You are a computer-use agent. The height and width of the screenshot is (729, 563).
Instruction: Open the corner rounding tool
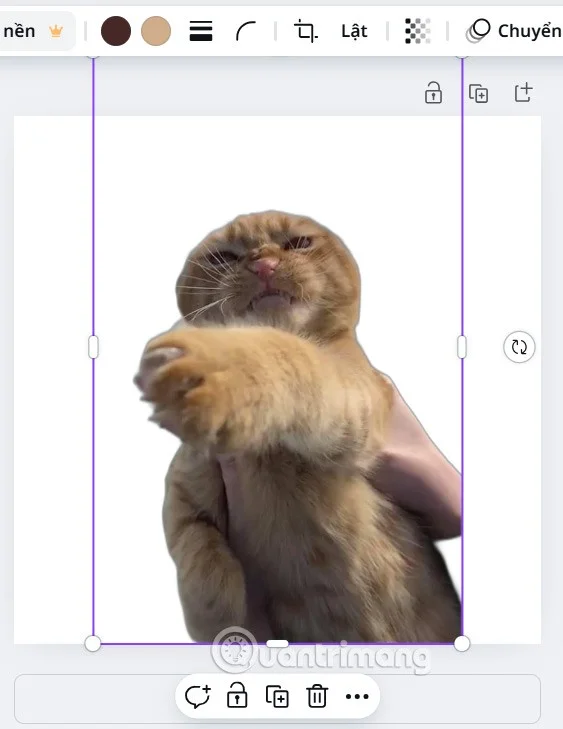point(245,31)
